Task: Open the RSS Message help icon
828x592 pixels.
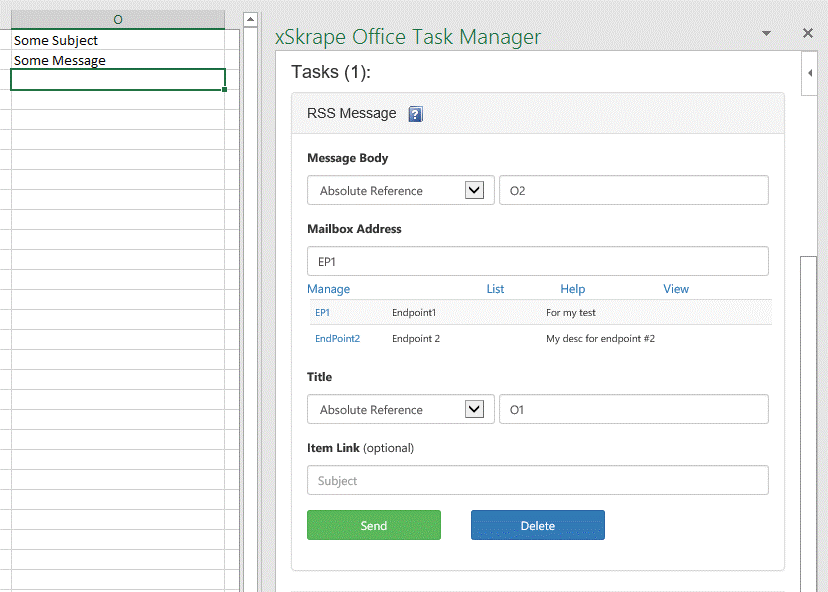Action: coord(416,114)
